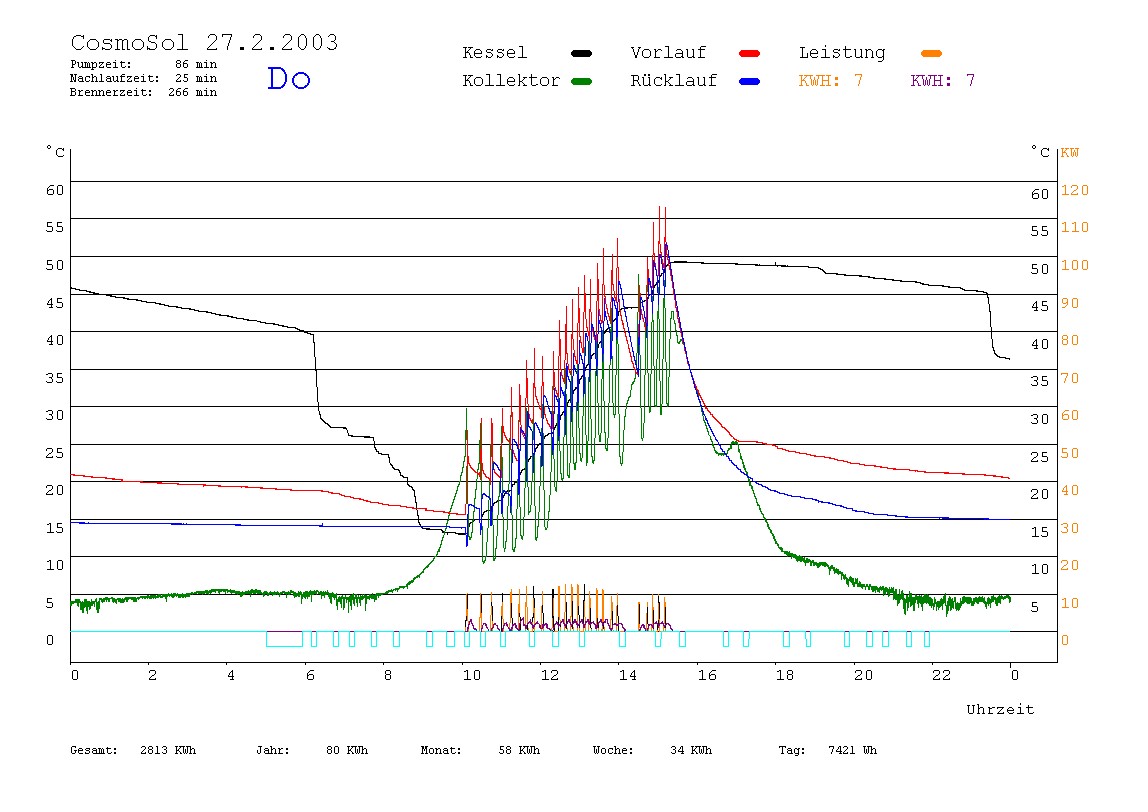The width and height of the screenshot is (1148, 812).
Task: Click the orange "KWH: 7" value
Action: (x=831, y=81)
